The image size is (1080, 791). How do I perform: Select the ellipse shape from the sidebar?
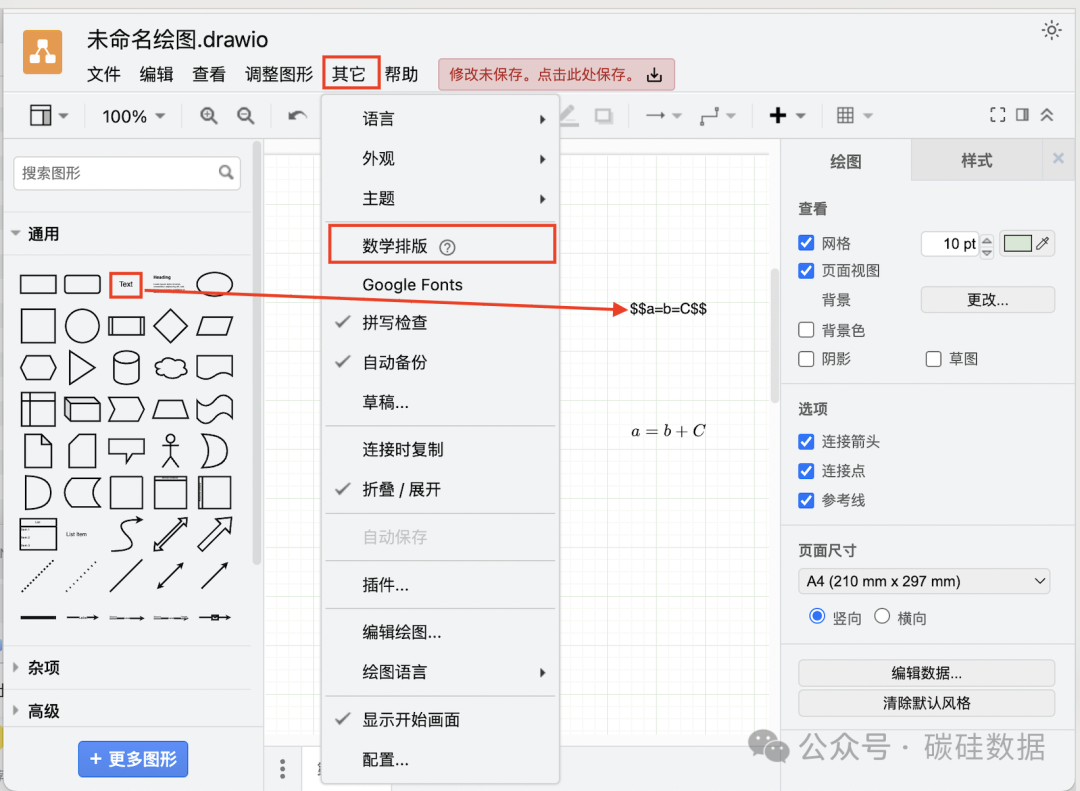click(215, 284)
